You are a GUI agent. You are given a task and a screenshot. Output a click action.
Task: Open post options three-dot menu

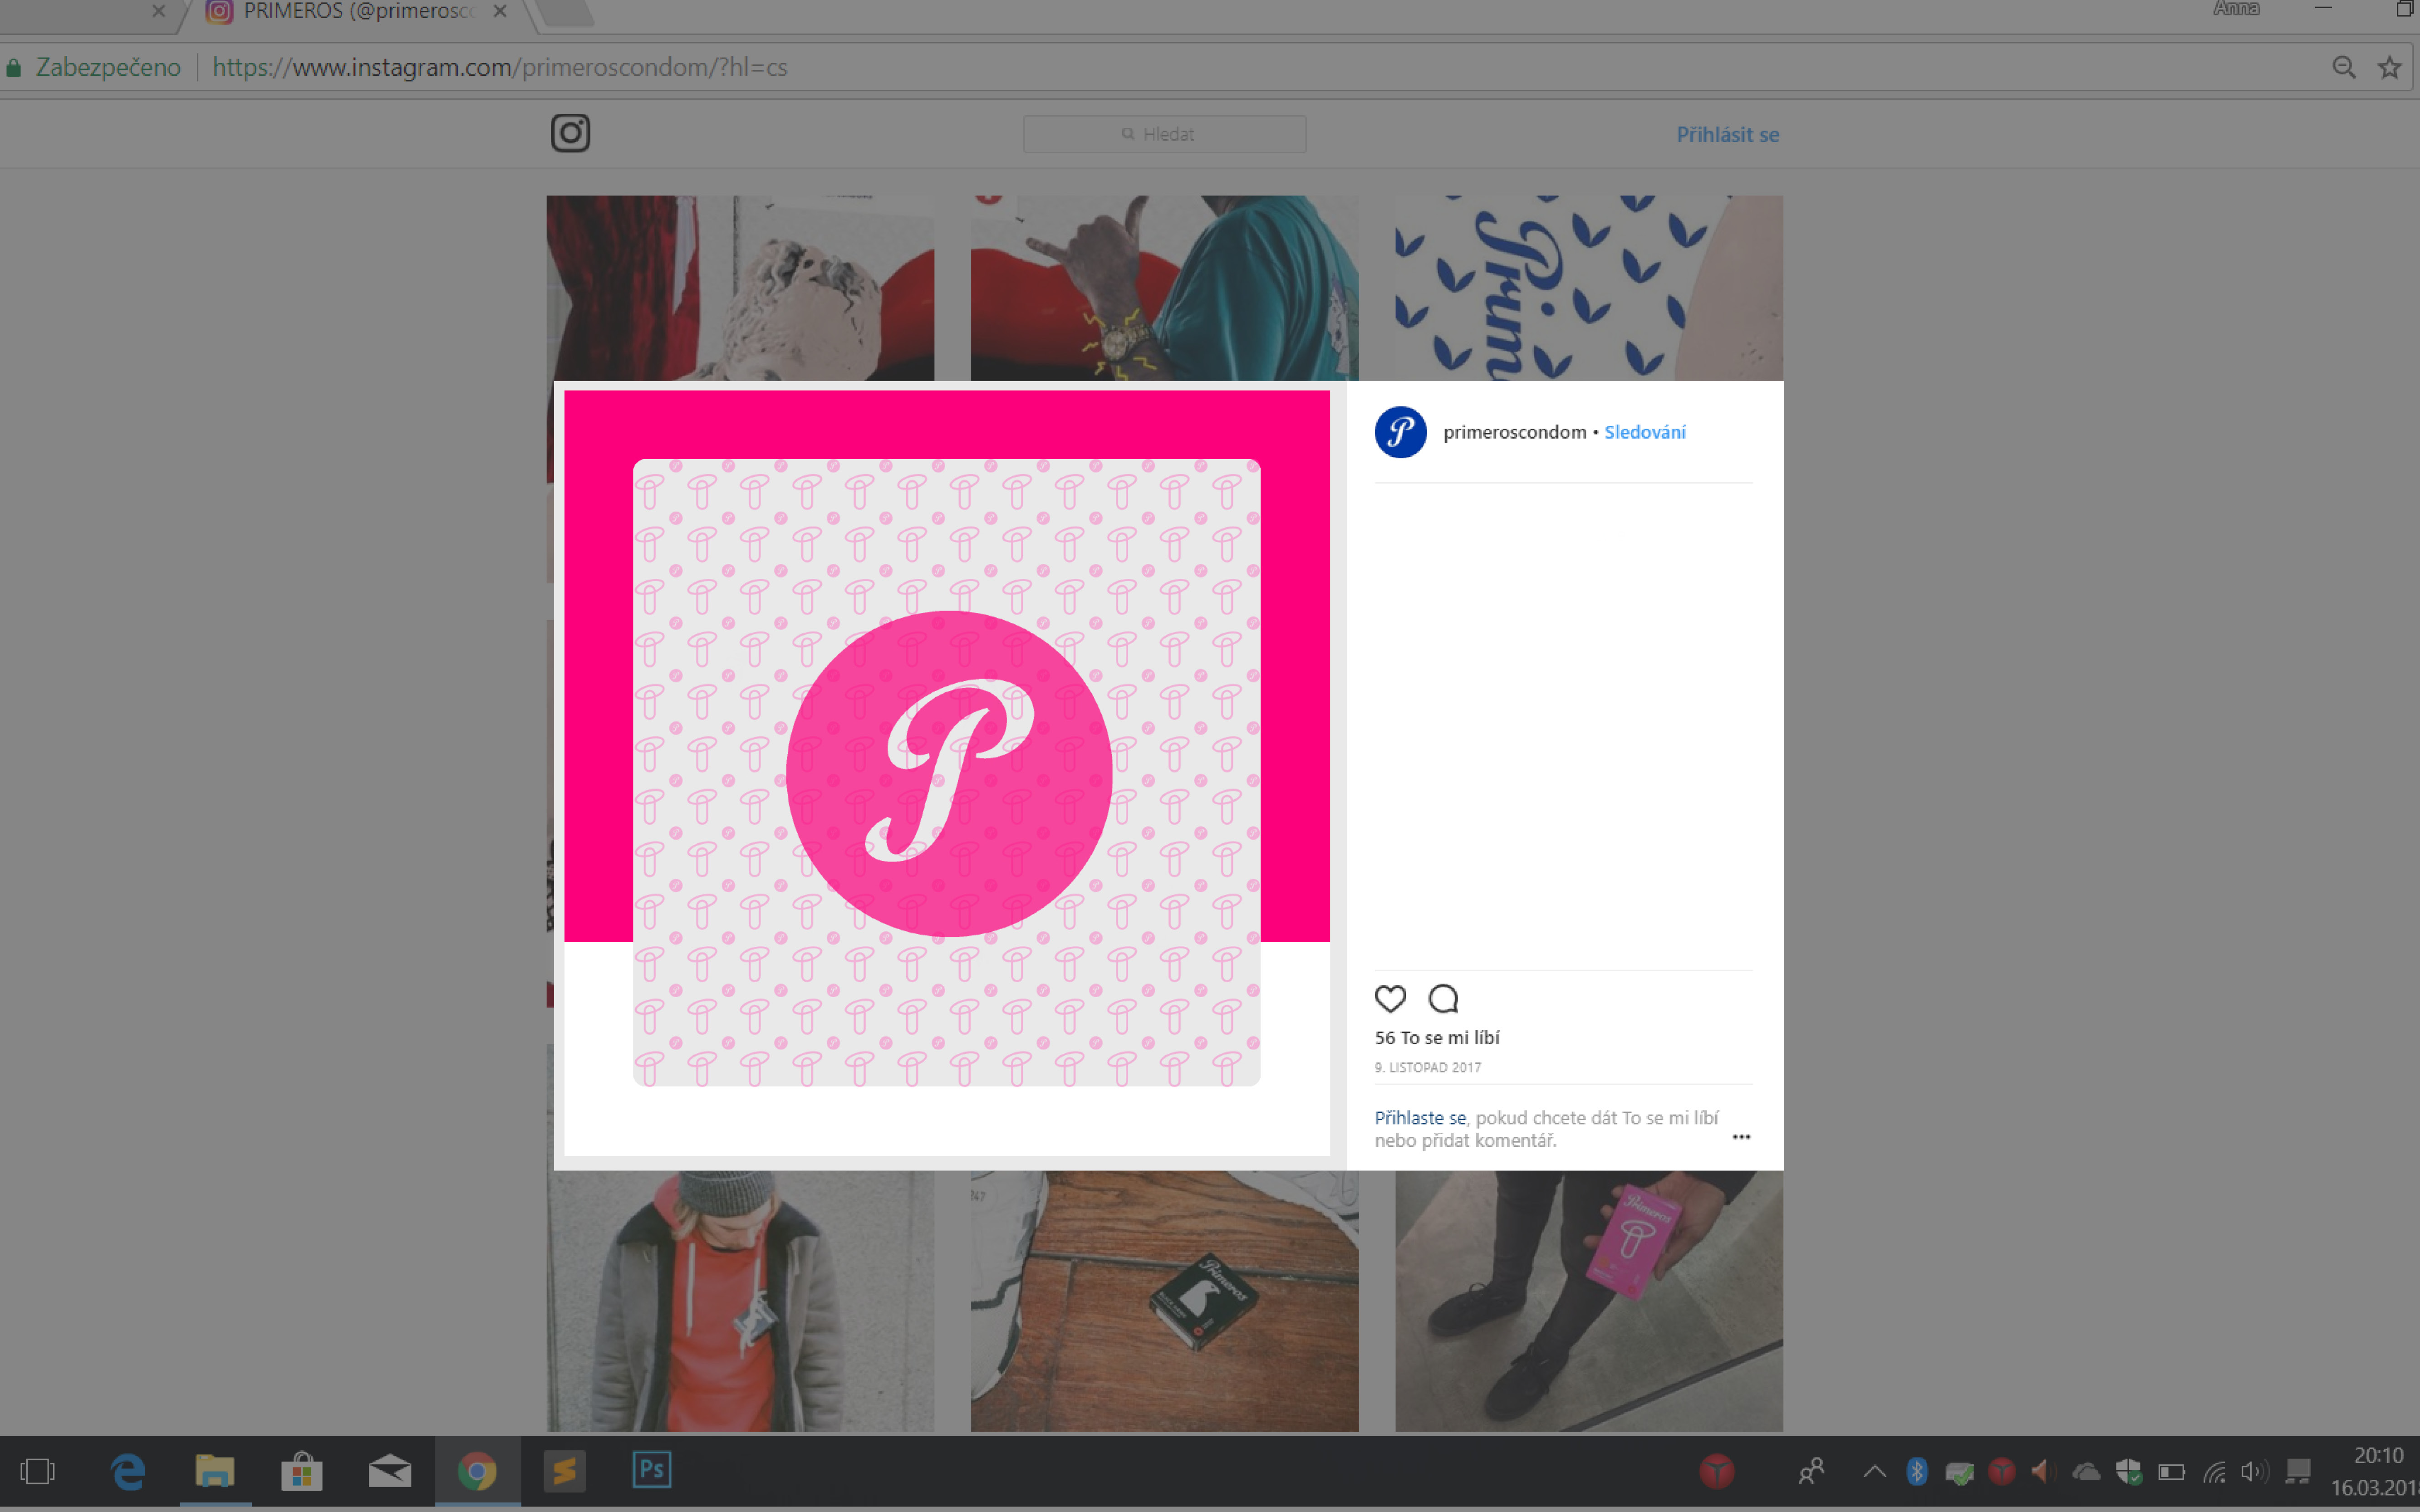pos(1741,1137)
